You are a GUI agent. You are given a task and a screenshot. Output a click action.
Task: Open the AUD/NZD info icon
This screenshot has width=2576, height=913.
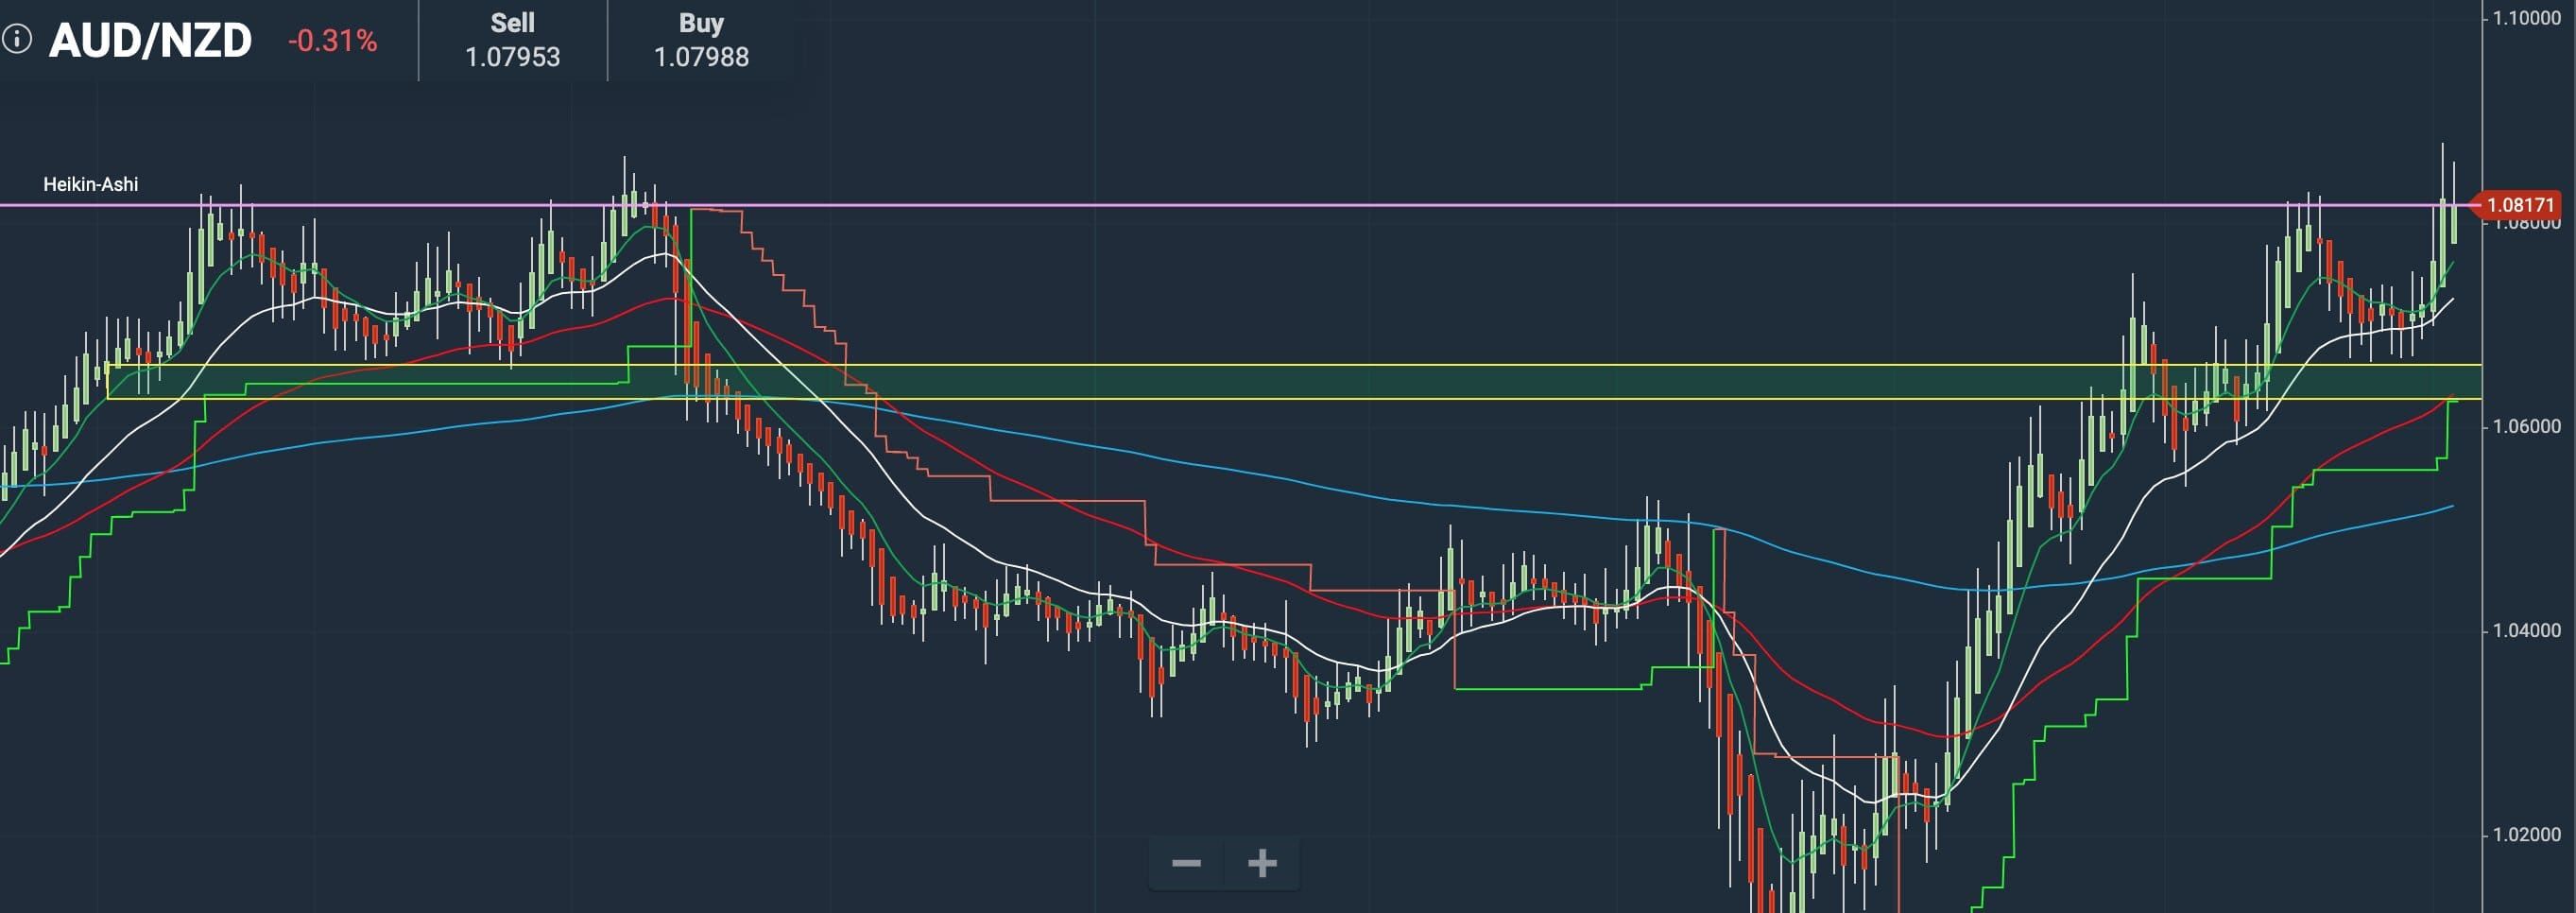click(x=16, y=40)
